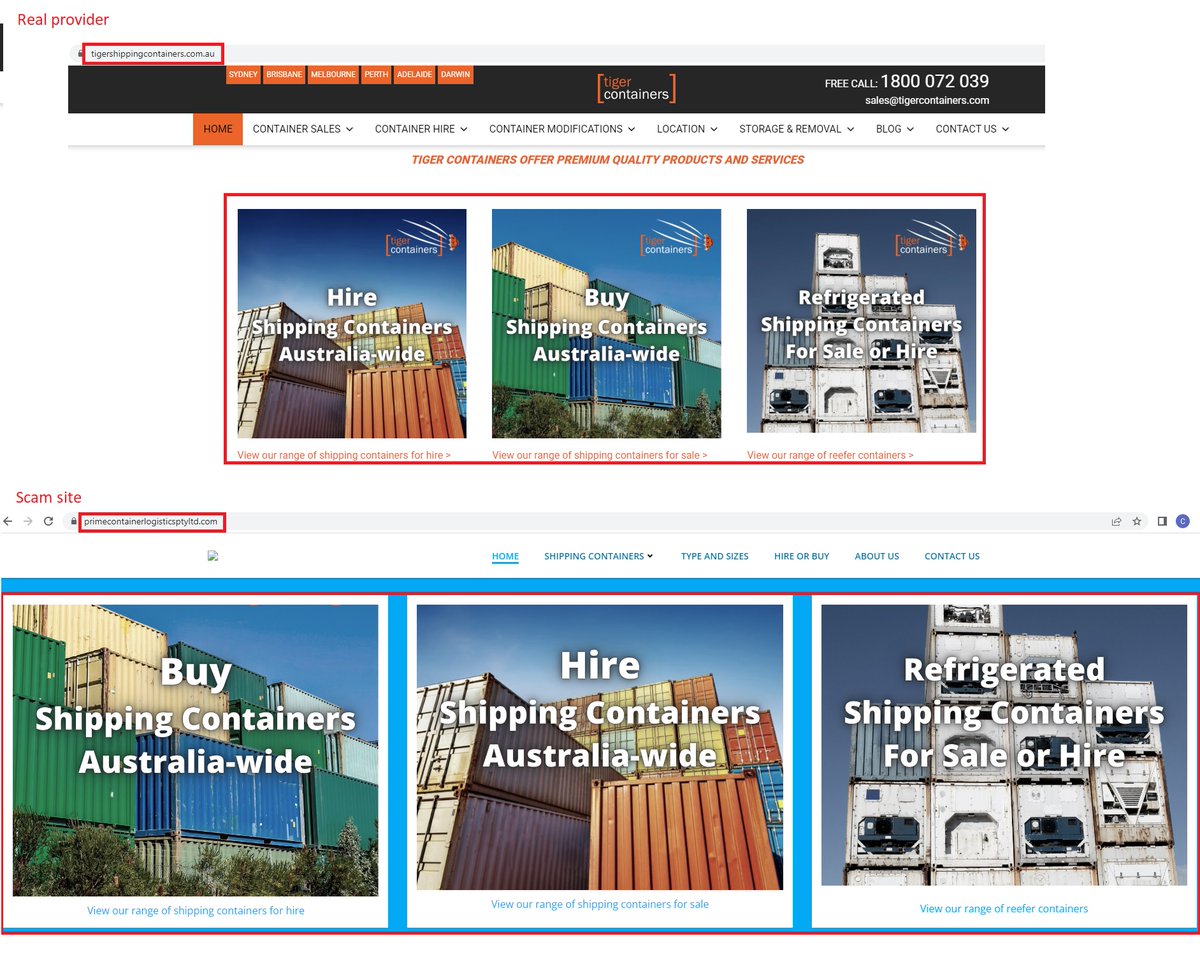Click the sales@tigercontainers.com email link
Image resolution: width=1200 pixels, height=971 pixels.
[927, 100]
